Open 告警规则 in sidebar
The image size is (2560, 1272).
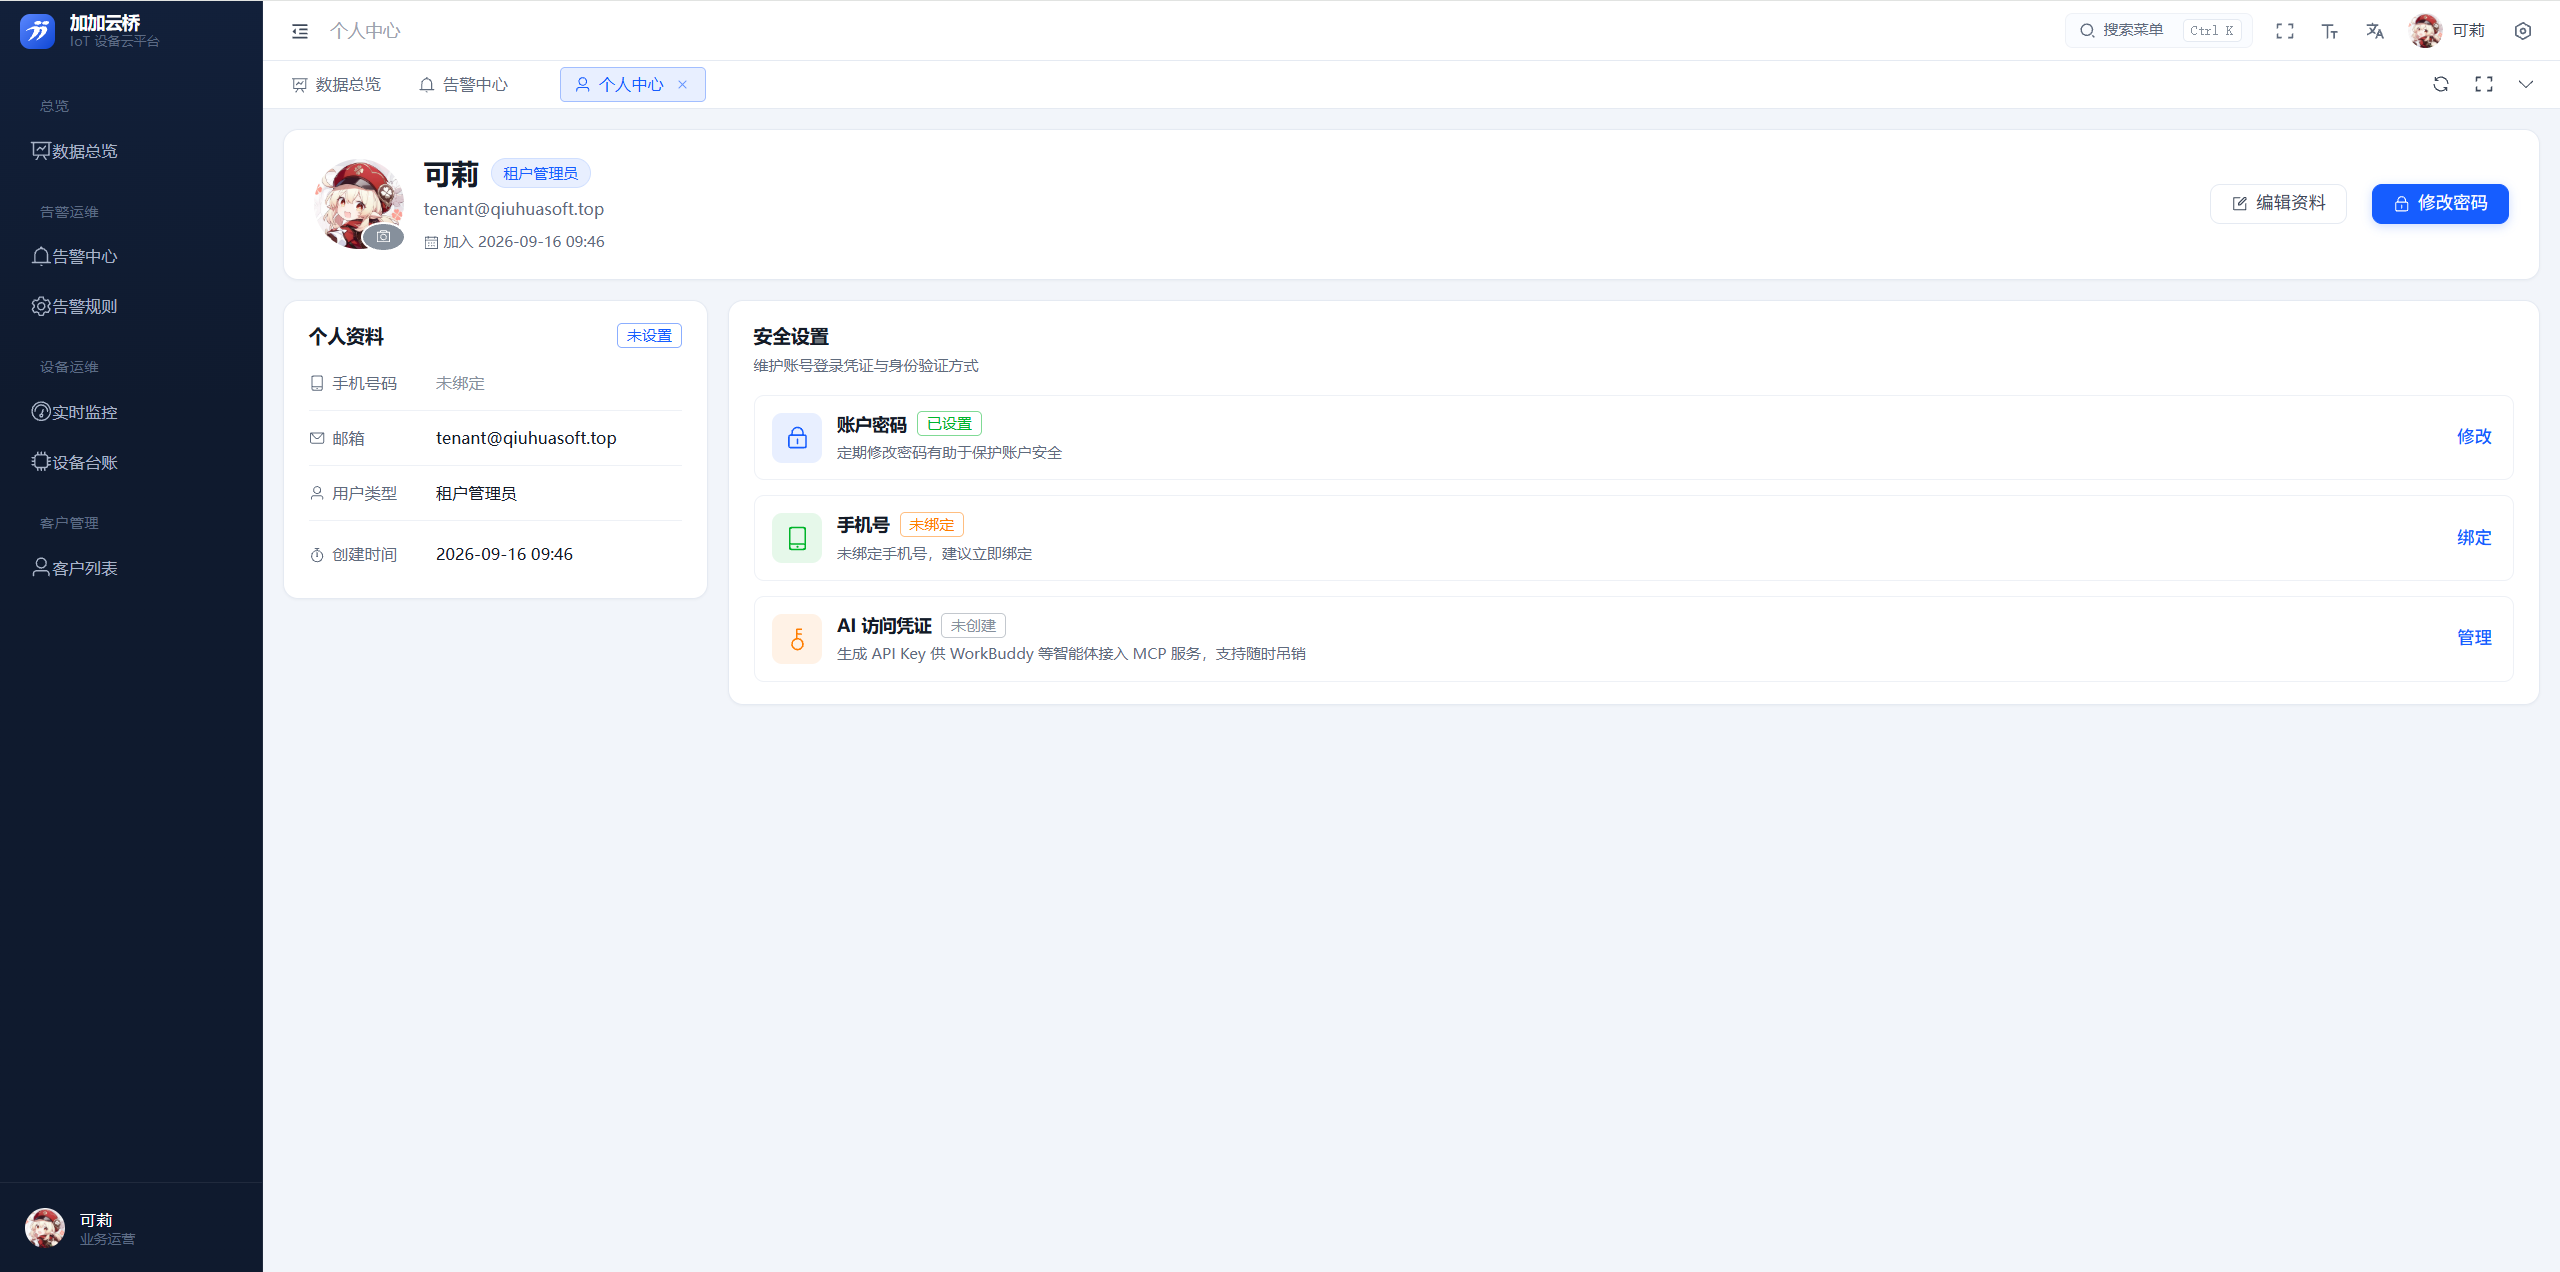point(131,307)
